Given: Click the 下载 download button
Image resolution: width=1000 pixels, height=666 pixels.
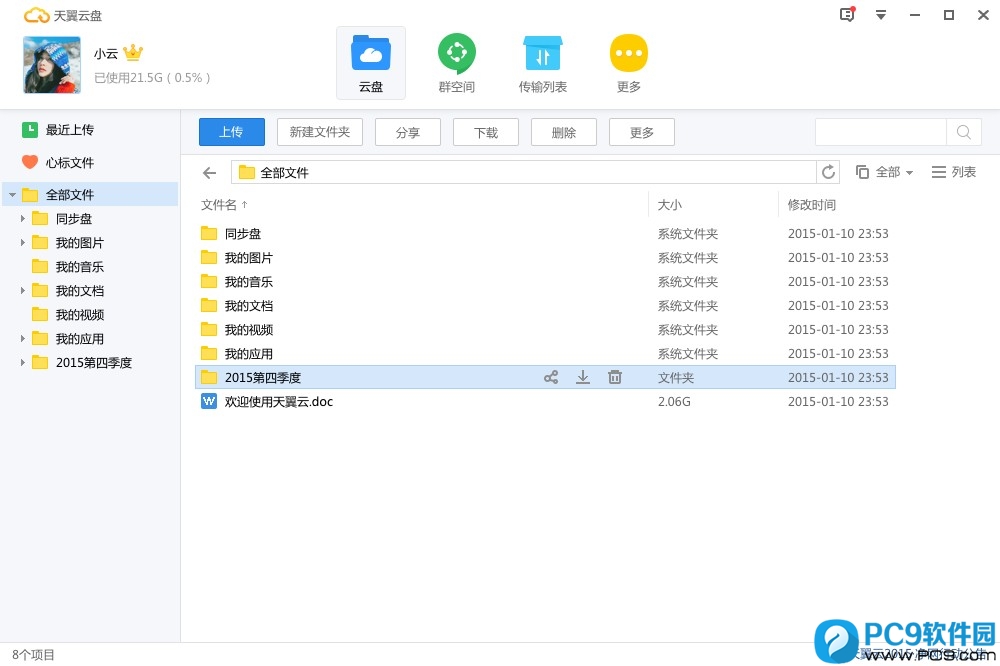Looking at the screenshot, I should (485, 132).
